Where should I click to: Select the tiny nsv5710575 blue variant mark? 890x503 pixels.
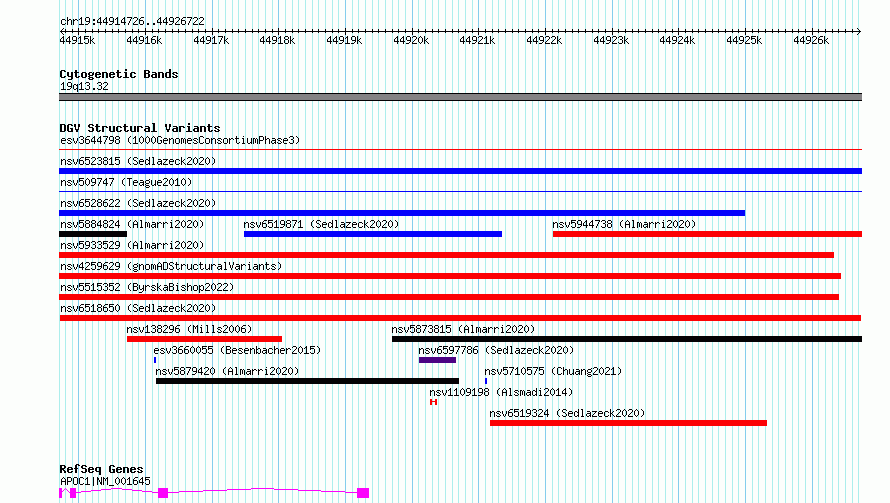coord(486,381)
